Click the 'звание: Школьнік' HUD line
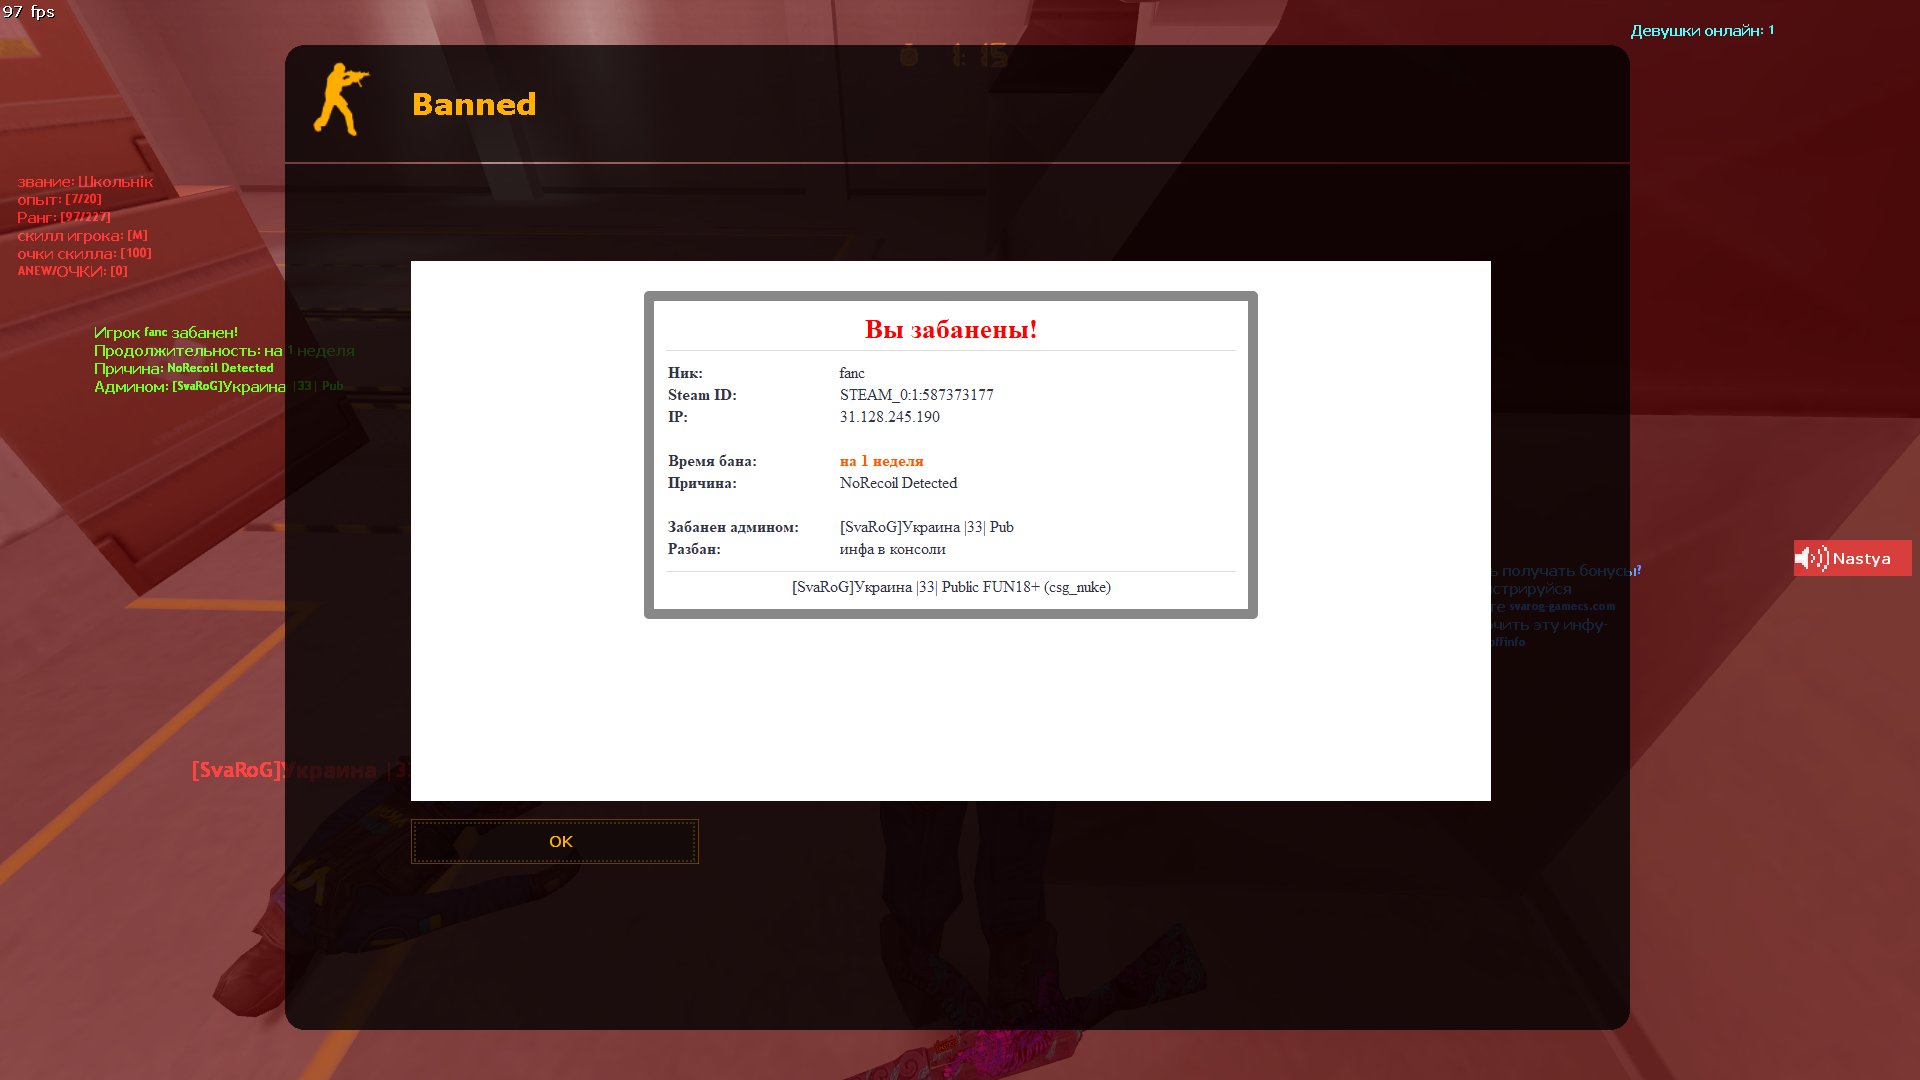 pos(85,182)
